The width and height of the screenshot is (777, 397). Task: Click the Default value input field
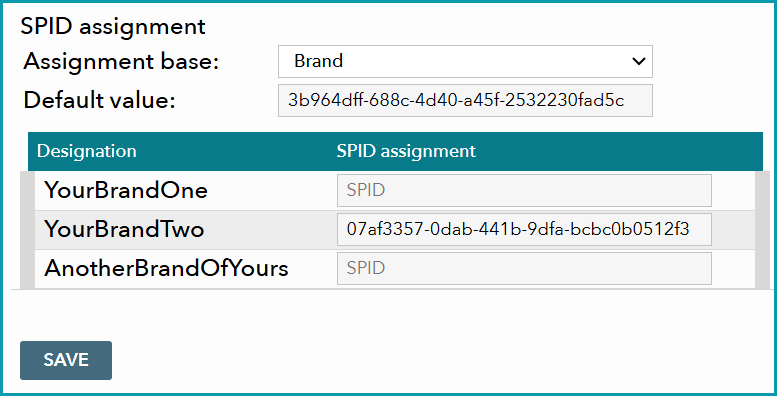(x=465, y=101)
